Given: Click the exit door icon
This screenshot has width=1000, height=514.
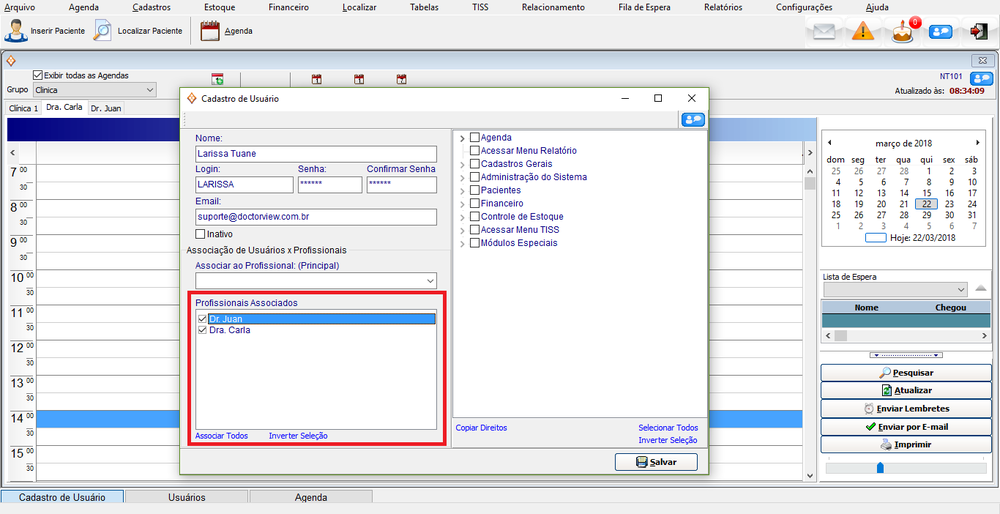Looking at the screenshot, I should (x=977, y=31).
